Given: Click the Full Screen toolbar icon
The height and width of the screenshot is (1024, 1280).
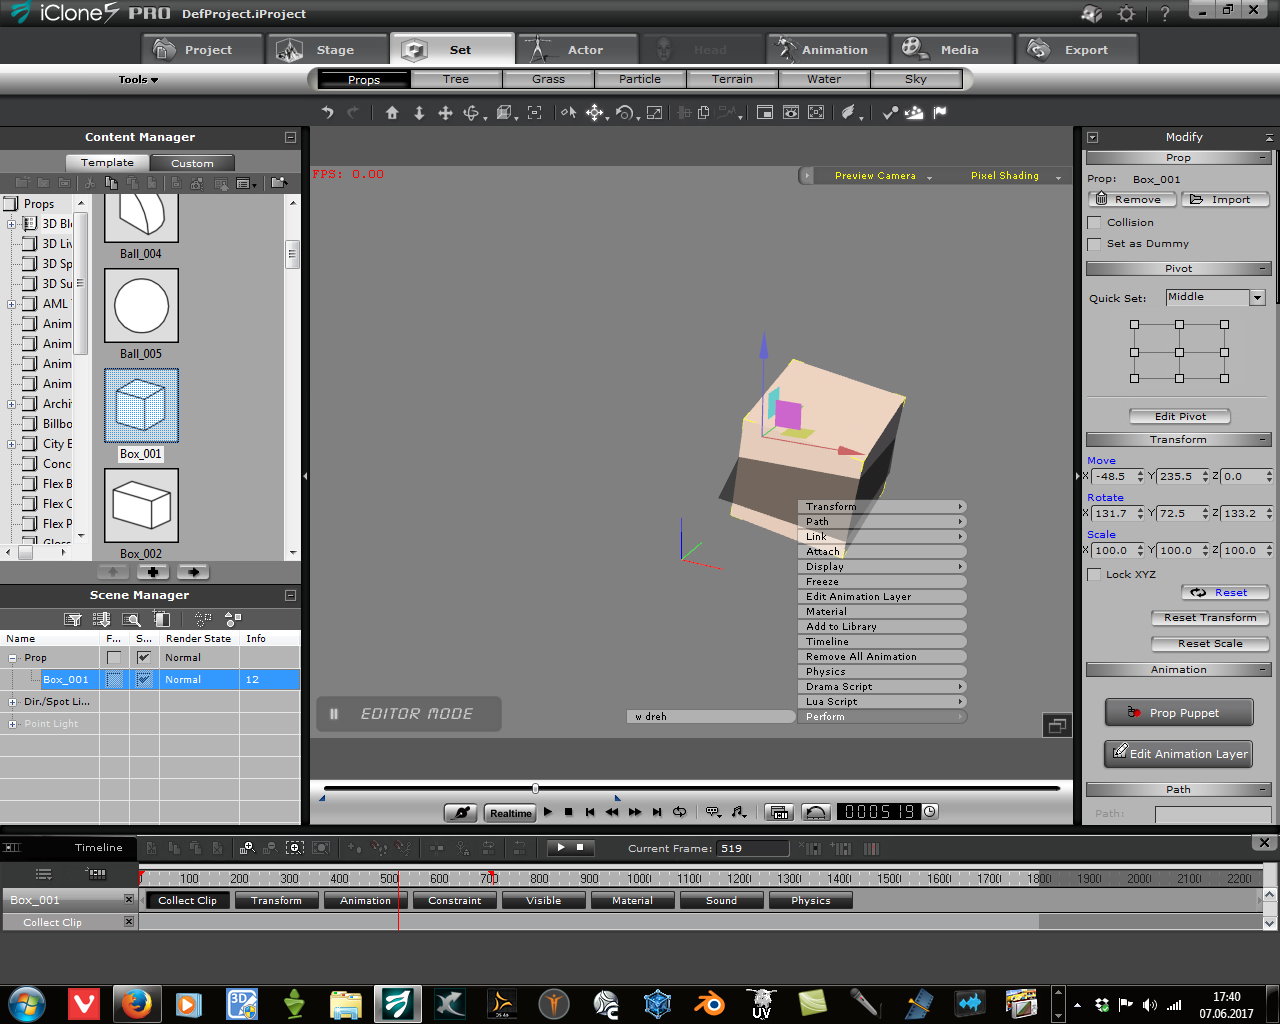Looking at the screenshot, I should coord(817,113).
